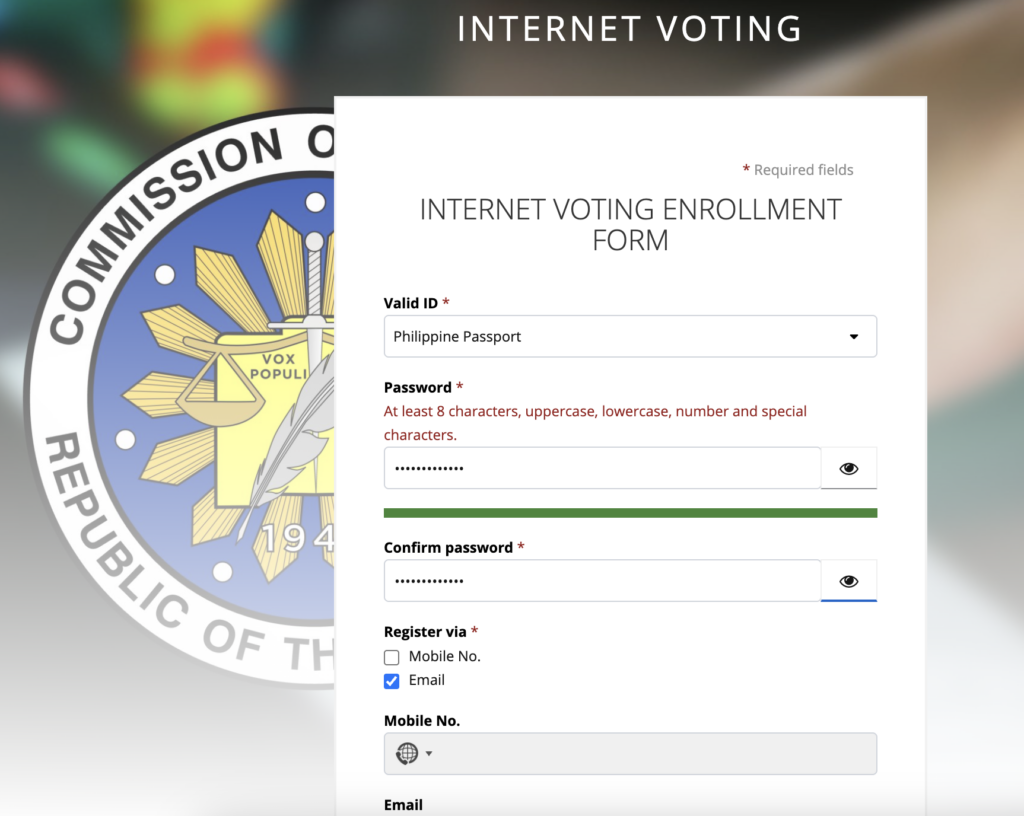Open the Valid ID dropdown showing Philippine Passport
1024x816 pixels.
pos(630,337)
